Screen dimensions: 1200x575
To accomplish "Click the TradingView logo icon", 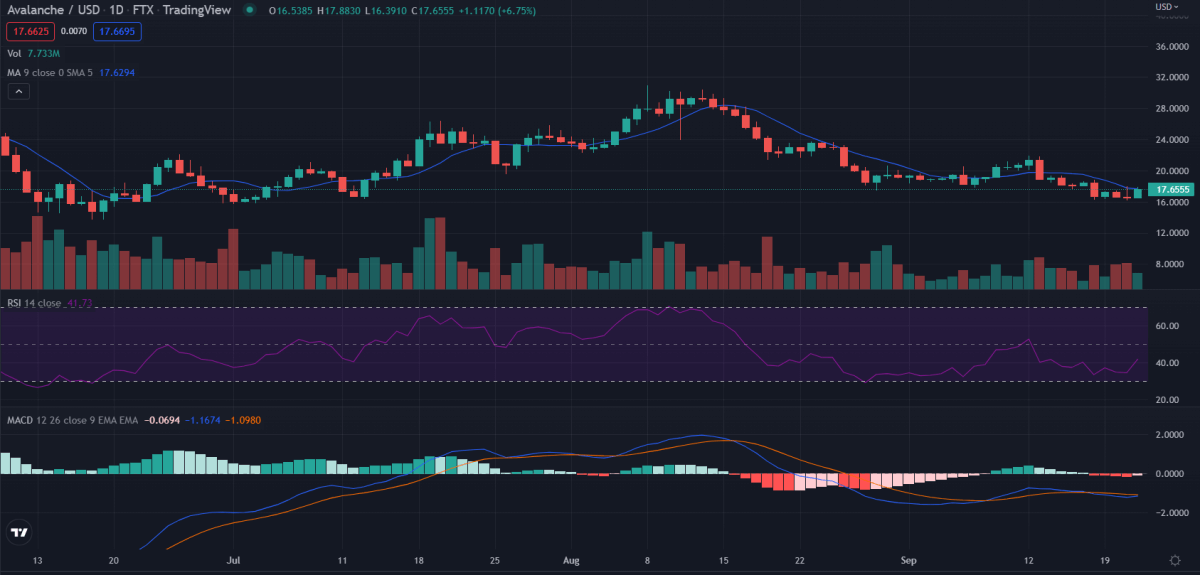I will tap(19, 533).
